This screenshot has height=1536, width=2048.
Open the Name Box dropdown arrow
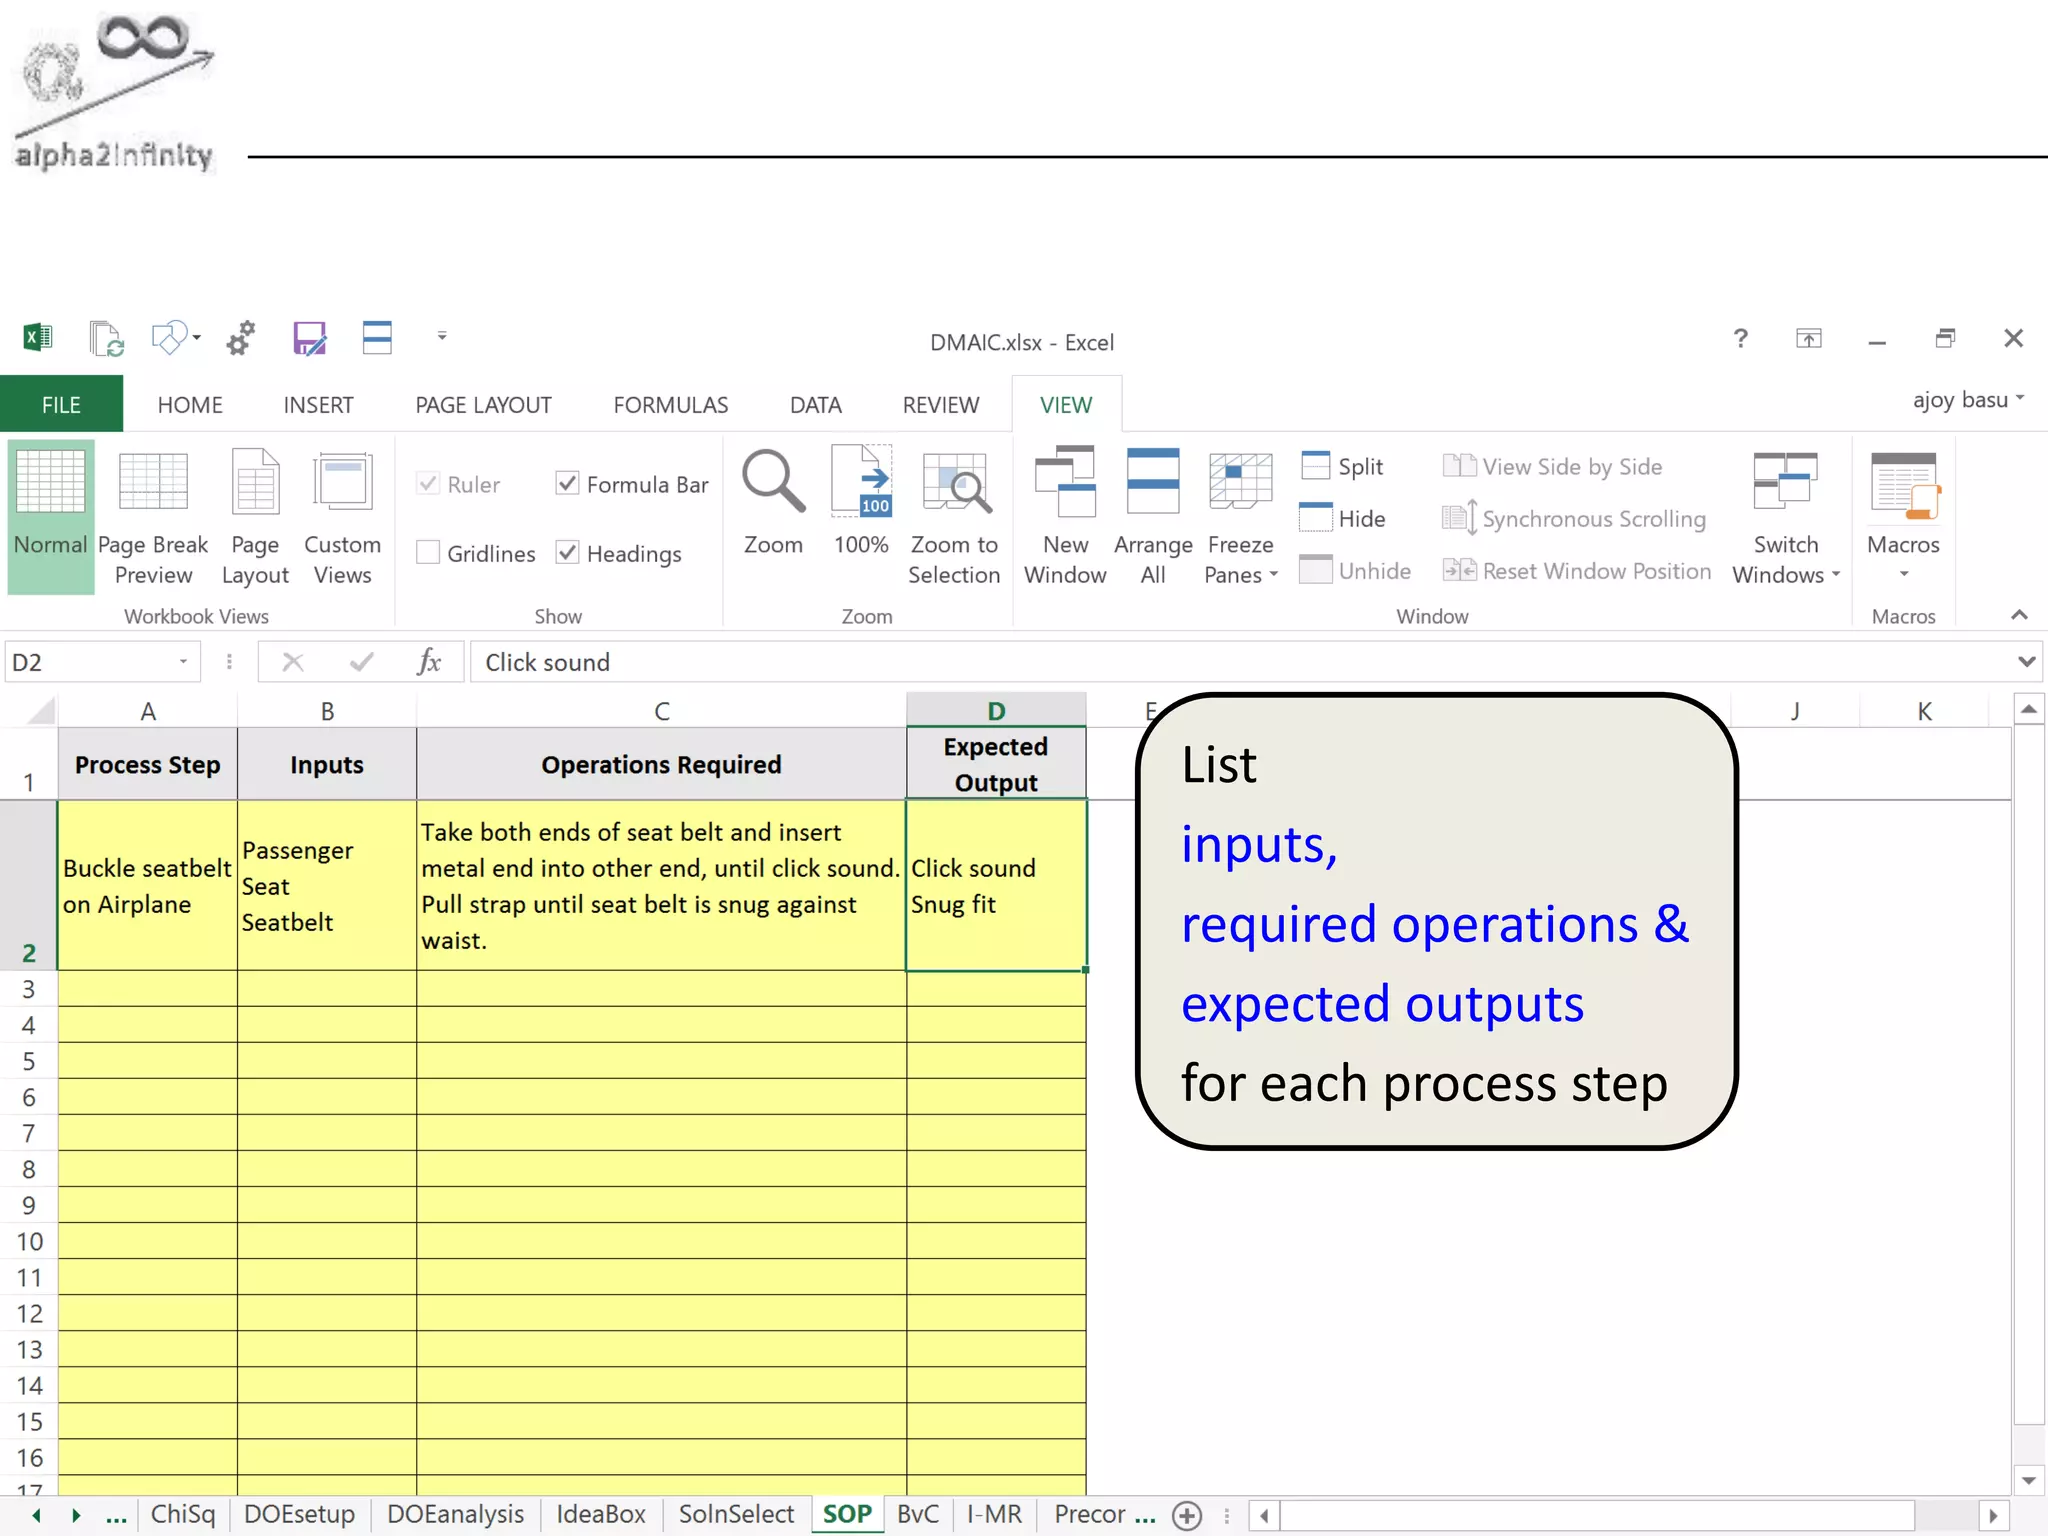coord(183,662)
